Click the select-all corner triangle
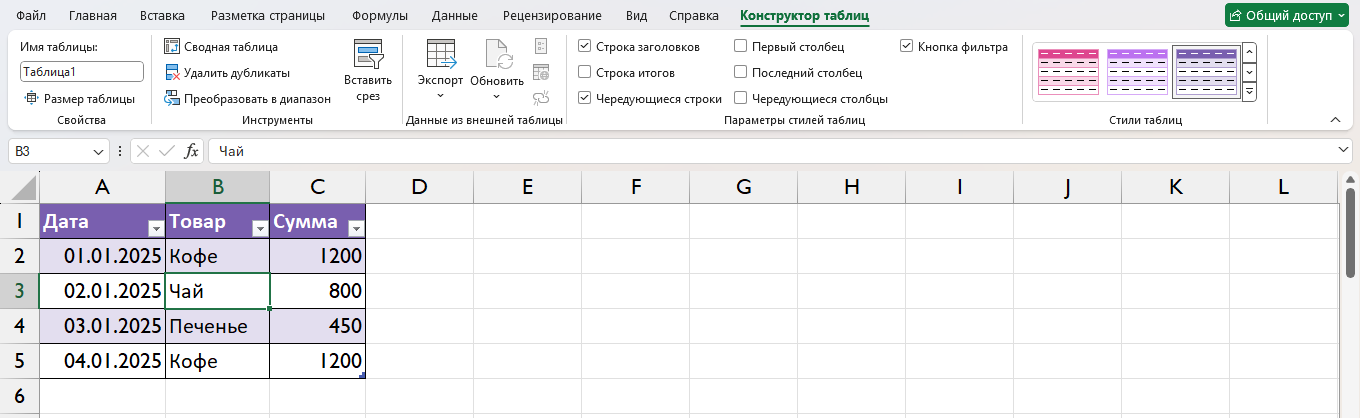The image size is (1360, 418). [x=24, y=190]
